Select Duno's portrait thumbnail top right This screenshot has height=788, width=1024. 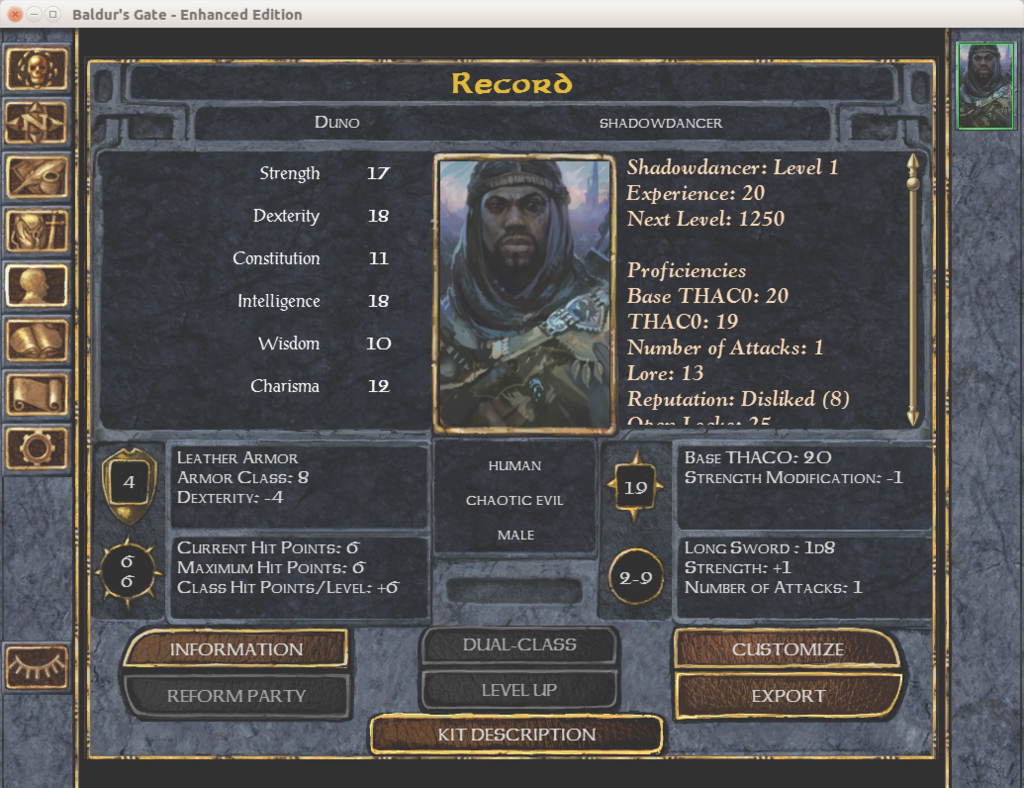click(x=985, y=85)
